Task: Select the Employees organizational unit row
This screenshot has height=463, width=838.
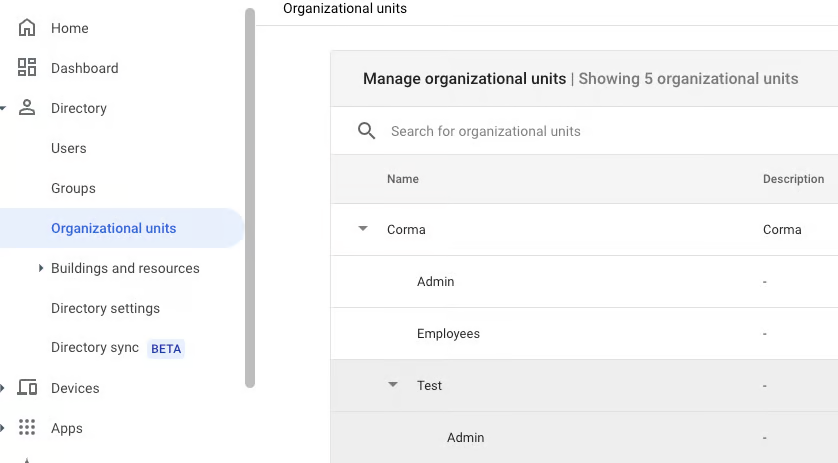Action: click(x=448, y=333)
